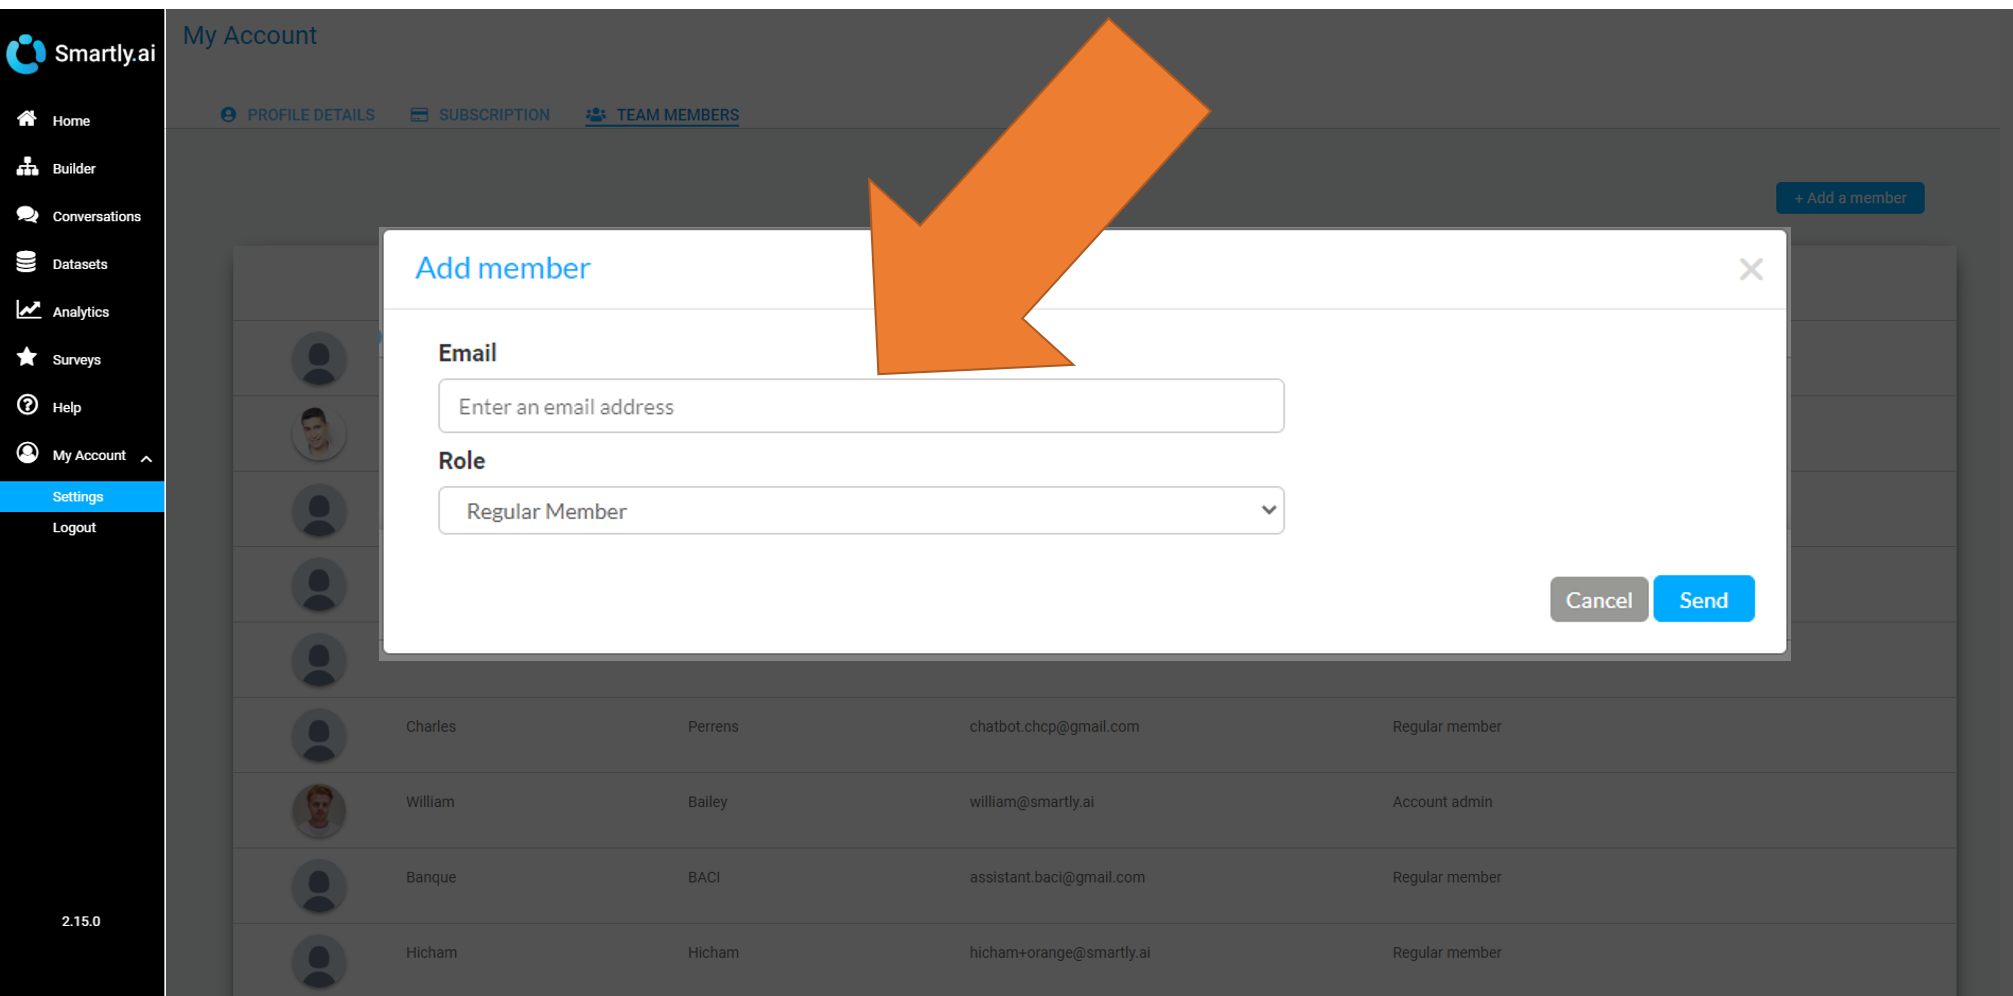Click the Conversations chat bubbles icon
This screenshot has width=2013, height=996.
tap(27, 215)
